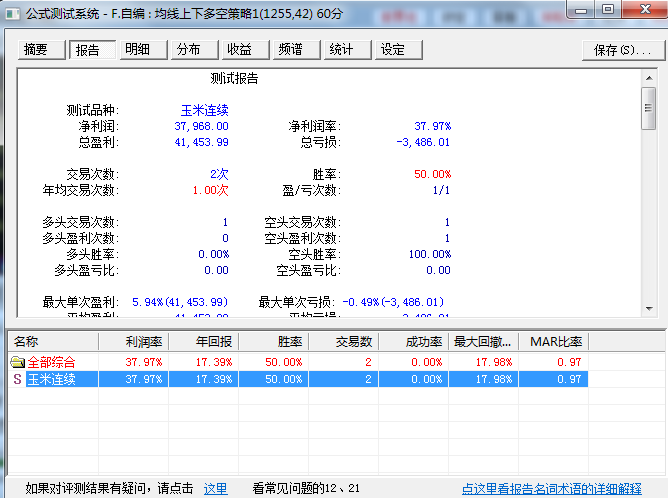Viewport: 668px width, 498px height.
Task: Open the 频谱 tab
Action: point(291,50)
